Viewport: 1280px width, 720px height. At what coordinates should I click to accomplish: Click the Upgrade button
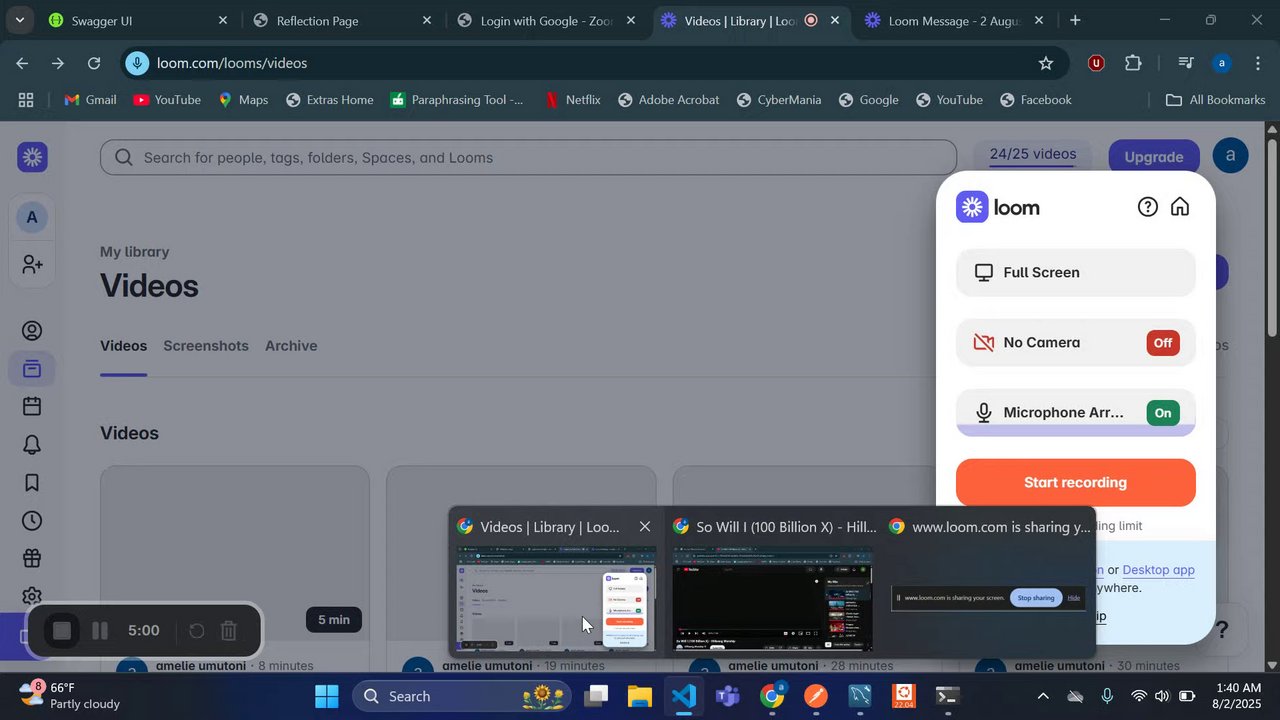[1154, 157]
